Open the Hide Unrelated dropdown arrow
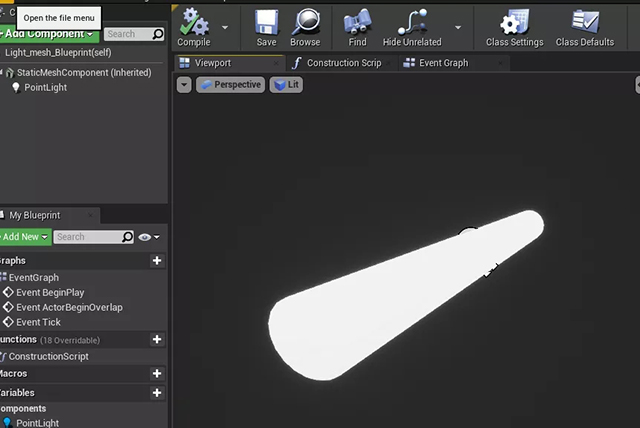The image size is (640, 428). click(x=457, y=28)
